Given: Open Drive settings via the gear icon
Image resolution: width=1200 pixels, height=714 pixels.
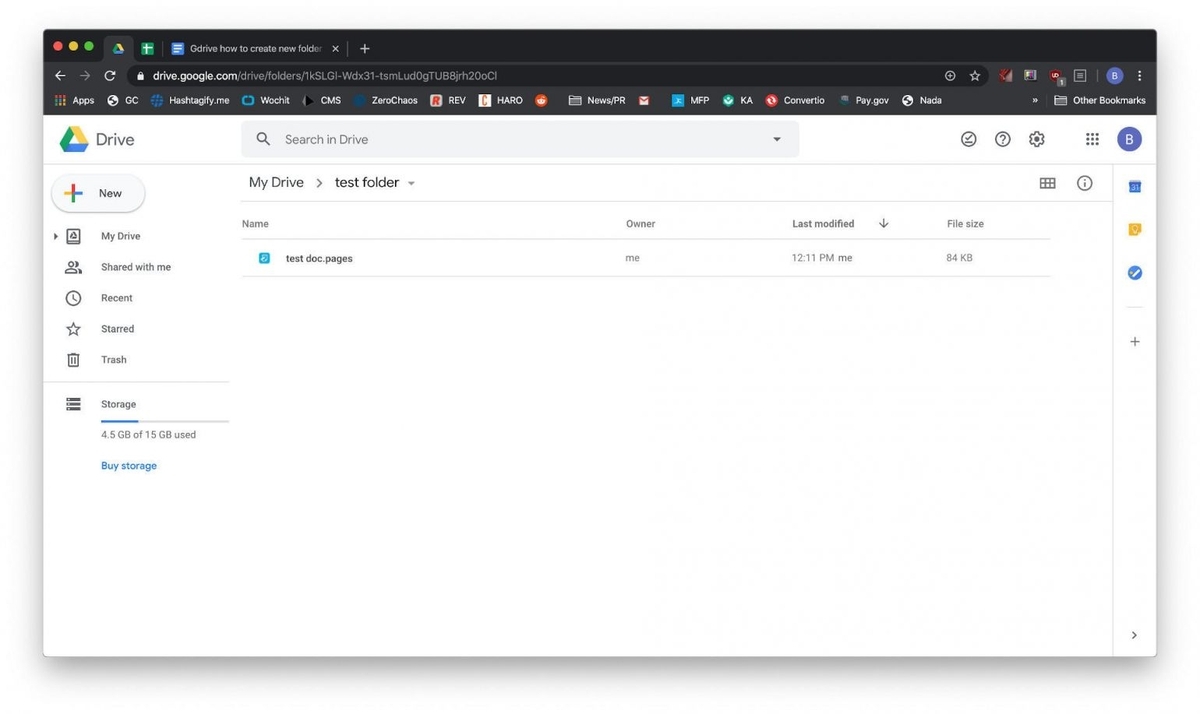Looking at the screenshot, I should point(1036,139).
